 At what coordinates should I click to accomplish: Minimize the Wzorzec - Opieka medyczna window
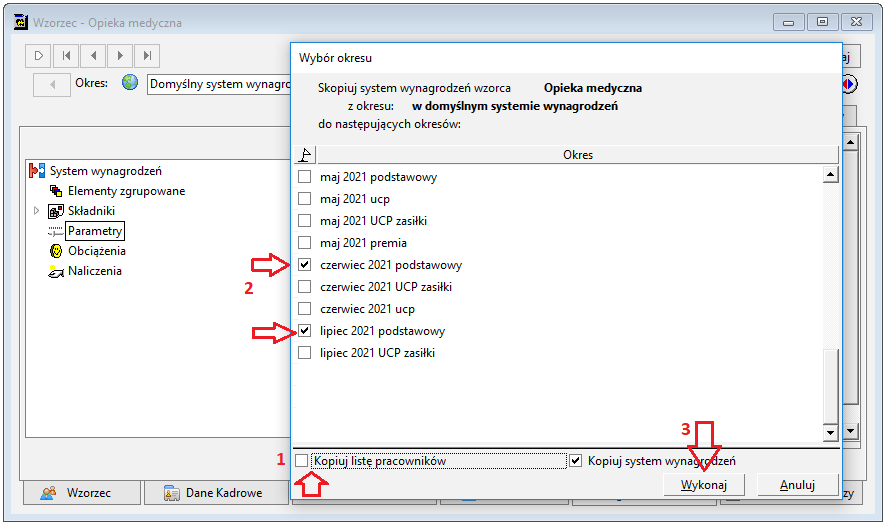[788, 22]
